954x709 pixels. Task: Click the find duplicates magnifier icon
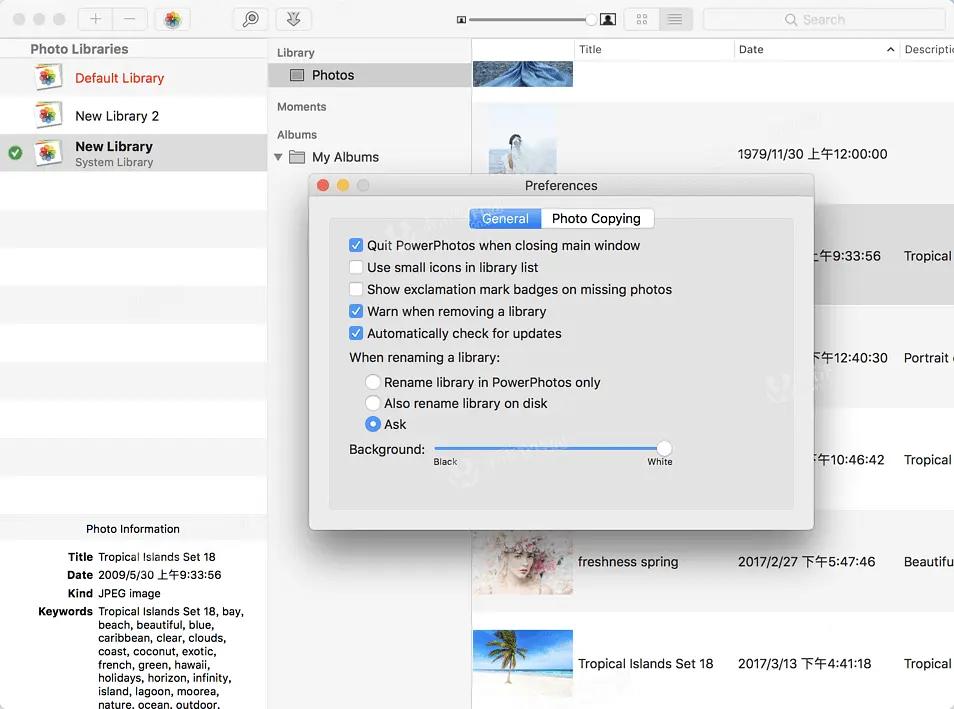pos(251,19)
